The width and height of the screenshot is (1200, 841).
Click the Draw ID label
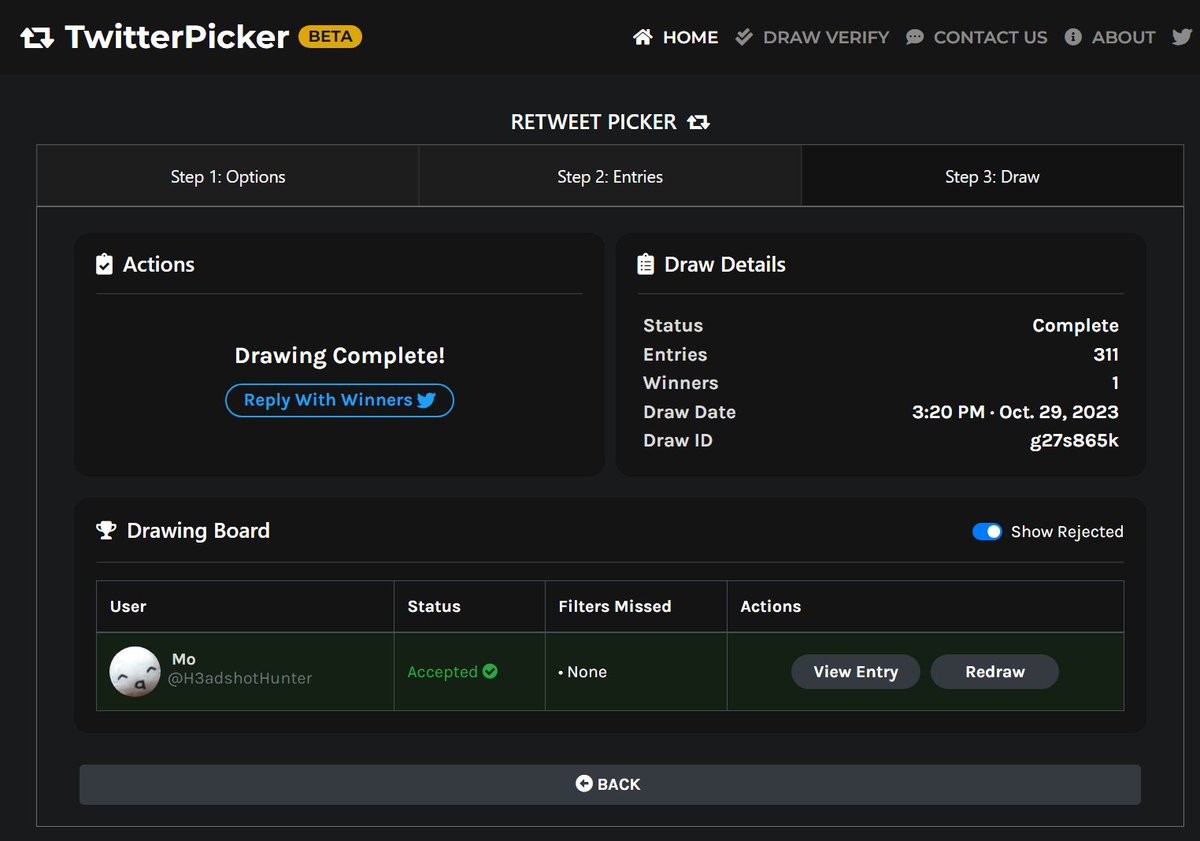point(678,440)
